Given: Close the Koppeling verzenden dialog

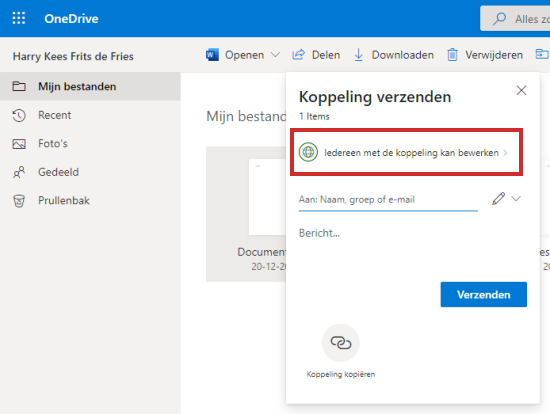Looking at the screenshot, I should coord(521,91).
